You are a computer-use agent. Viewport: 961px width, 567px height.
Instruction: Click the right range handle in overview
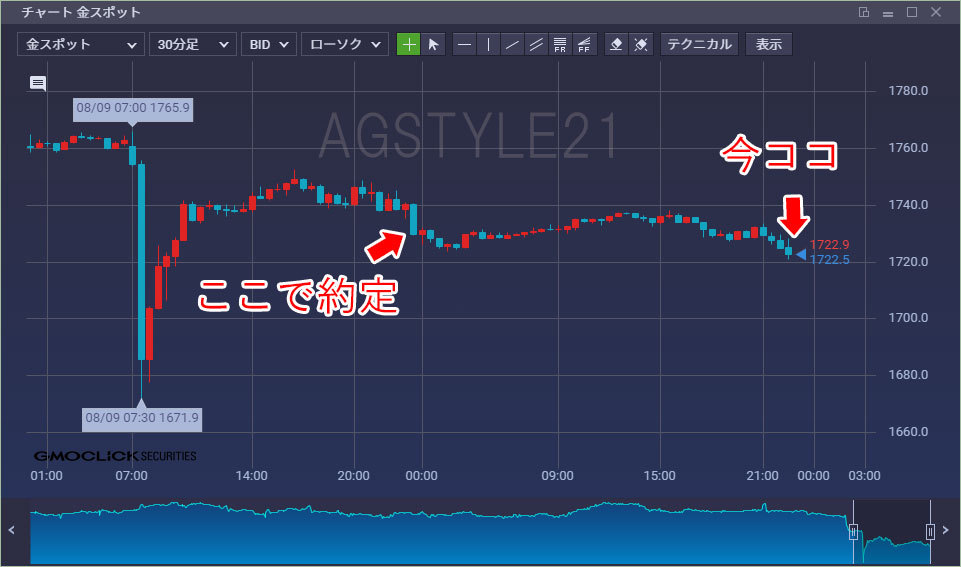tap(930, 532)
